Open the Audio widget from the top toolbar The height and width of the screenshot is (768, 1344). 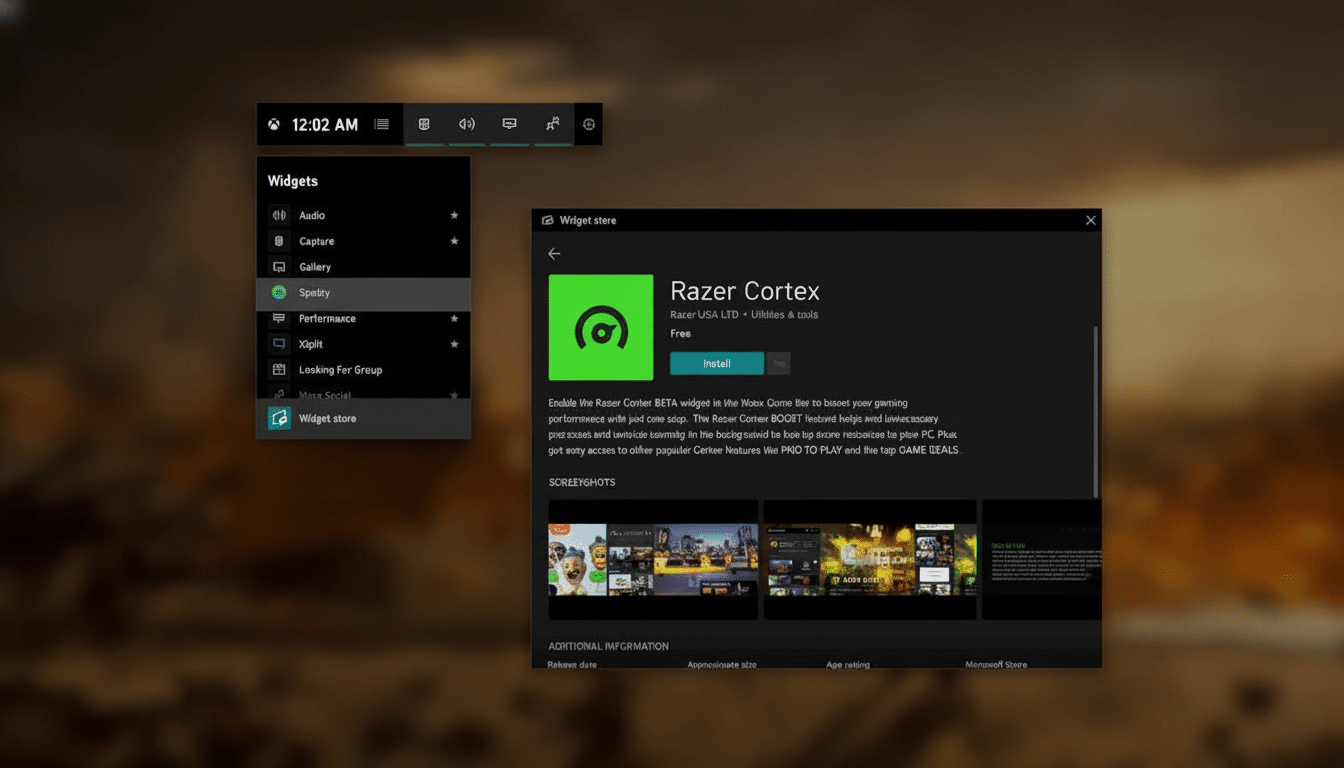(466, 124)
